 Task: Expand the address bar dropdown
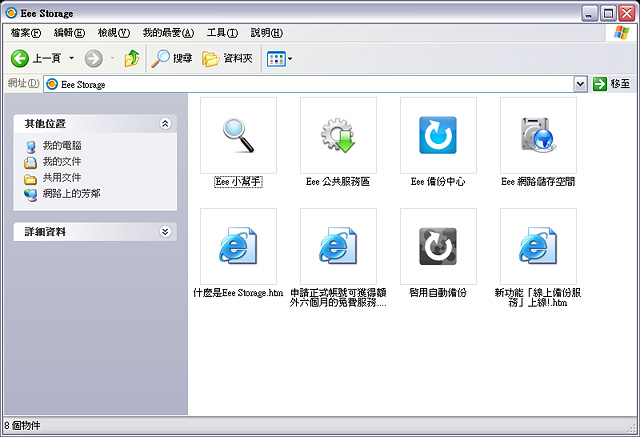pyautogui.click(x=580, y=84)
